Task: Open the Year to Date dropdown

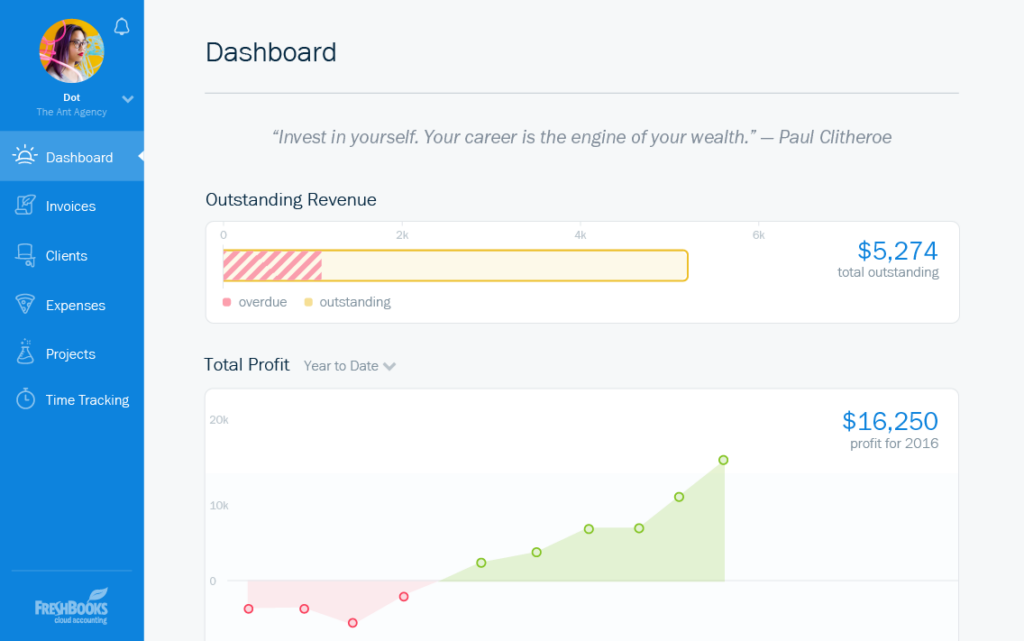Action: tap(349, 366)
